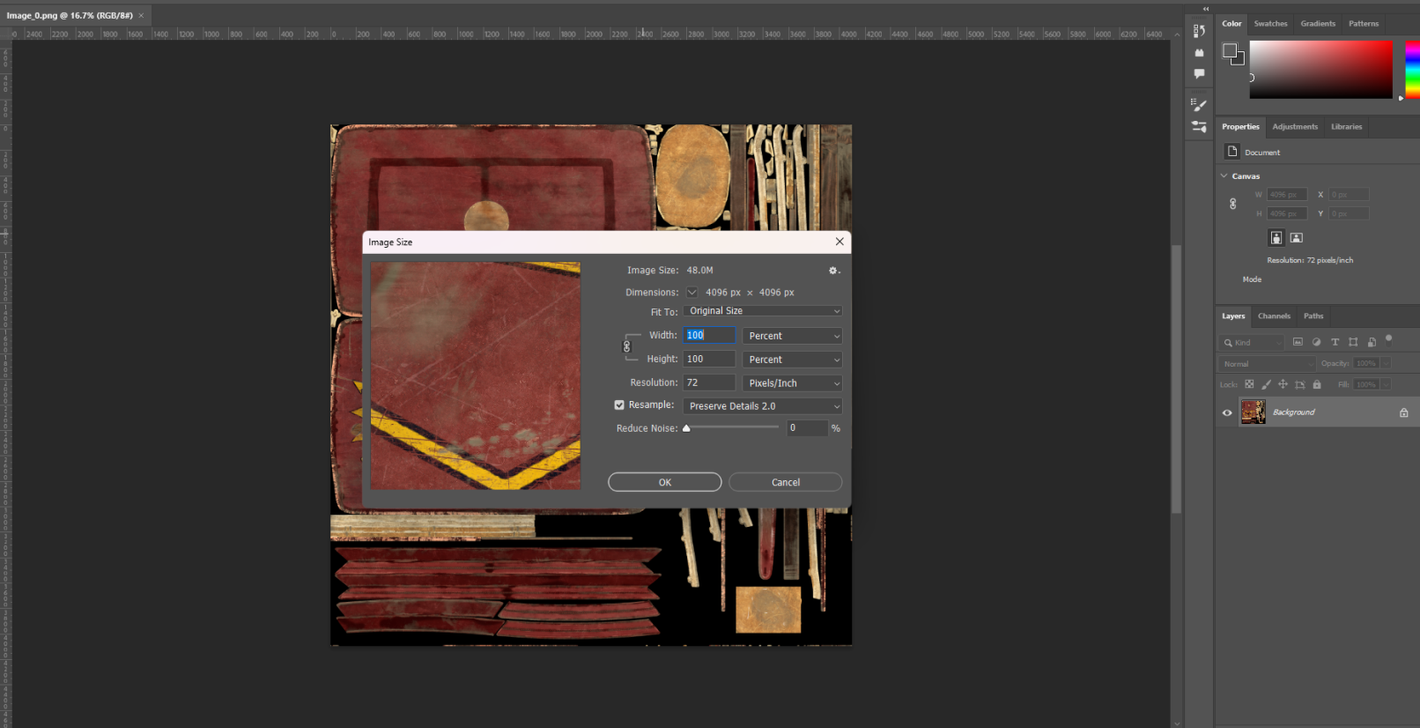Toggle the layer filter switch
Viewport: 1420px width, 728px height.
(x=1389, y=340)
